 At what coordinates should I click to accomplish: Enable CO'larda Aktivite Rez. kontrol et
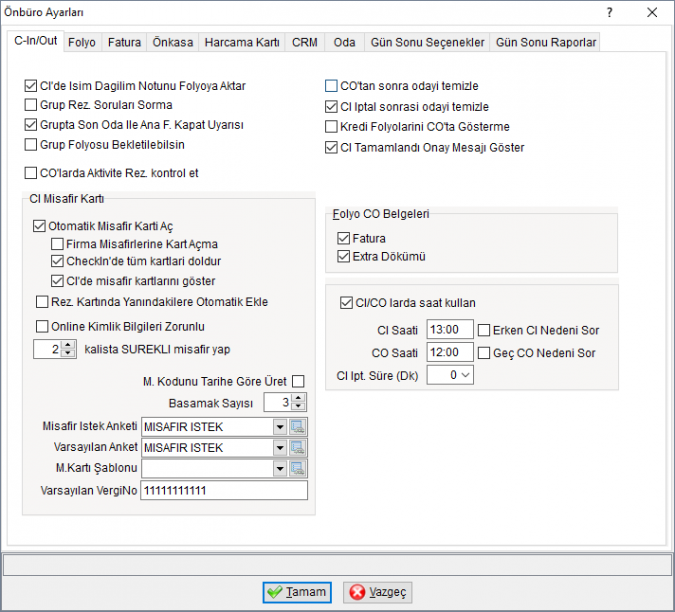(31, 173)
